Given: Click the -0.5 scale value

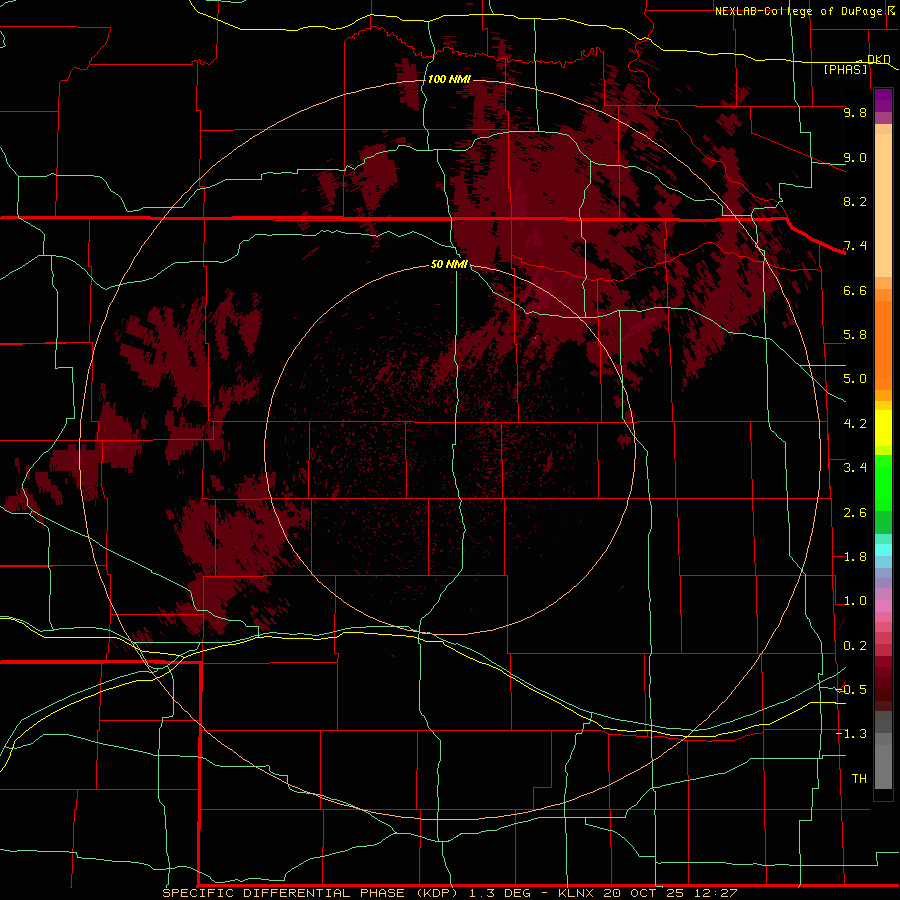Looking at the screenshot, I should (x=852, y=690).
